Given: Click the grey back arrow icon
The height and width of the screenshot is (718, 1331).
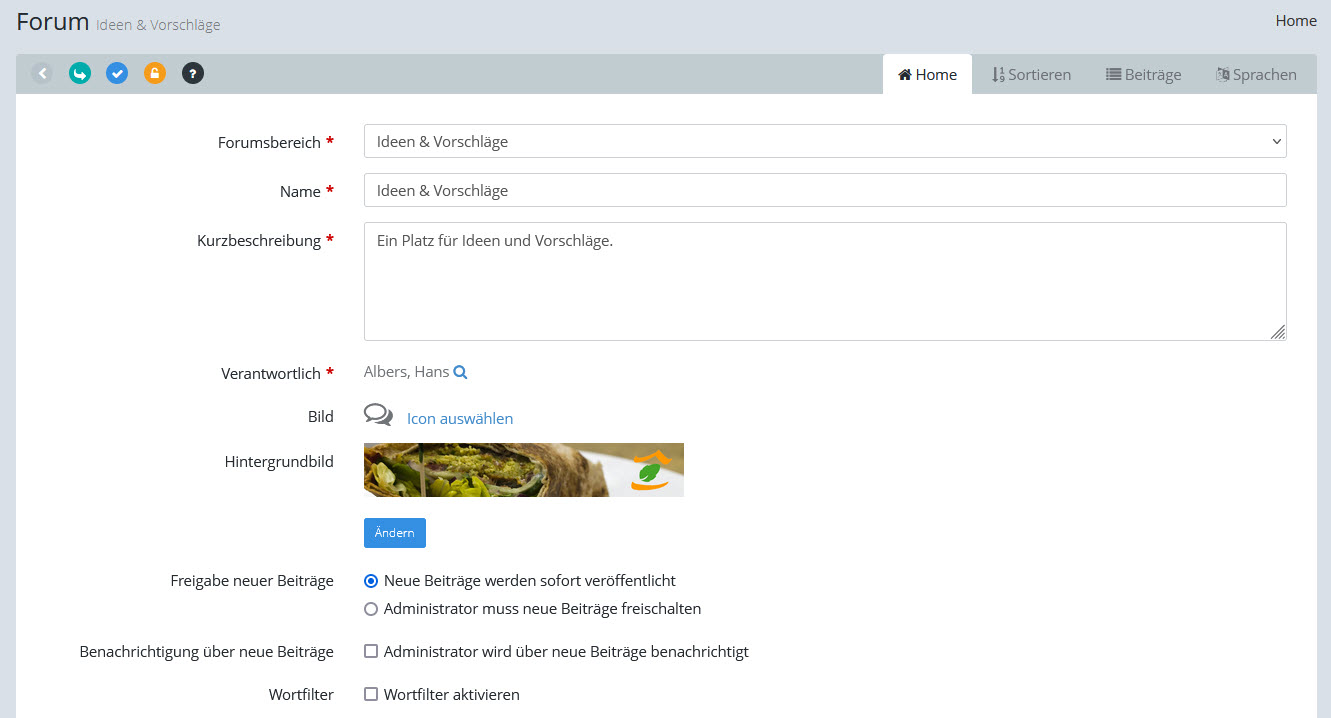Looking at the screenshot, I should click(42, 73).
